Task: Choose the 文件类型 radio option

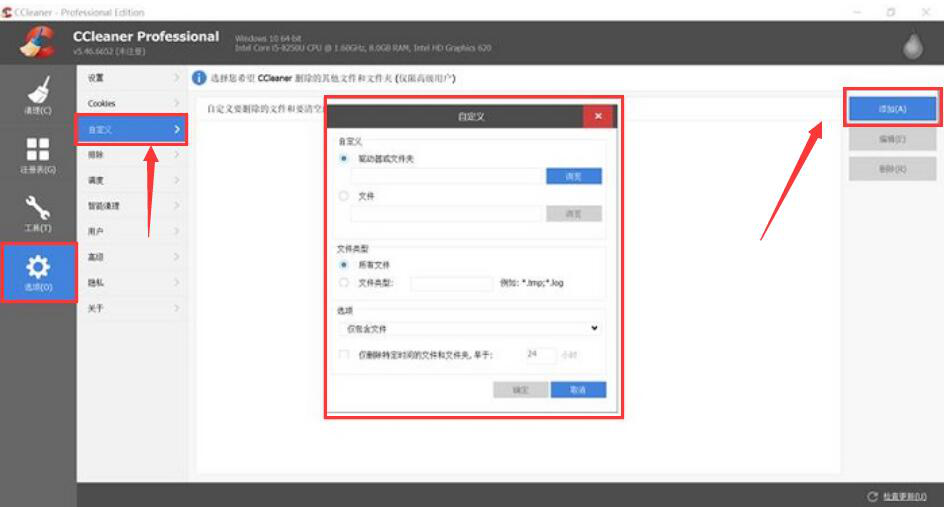Action: coord(344,282)
